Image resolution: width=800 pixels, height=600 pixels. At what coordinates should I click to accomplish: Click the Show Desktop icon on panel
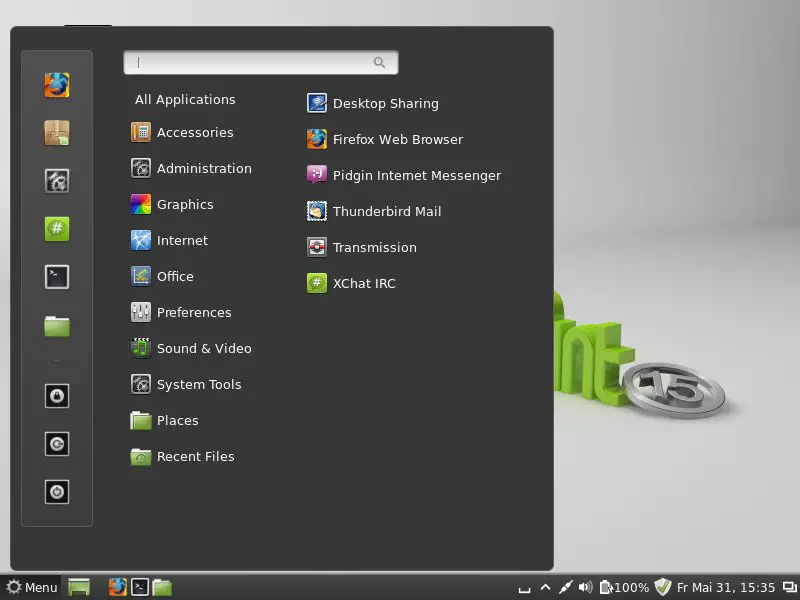click(79, 587)
